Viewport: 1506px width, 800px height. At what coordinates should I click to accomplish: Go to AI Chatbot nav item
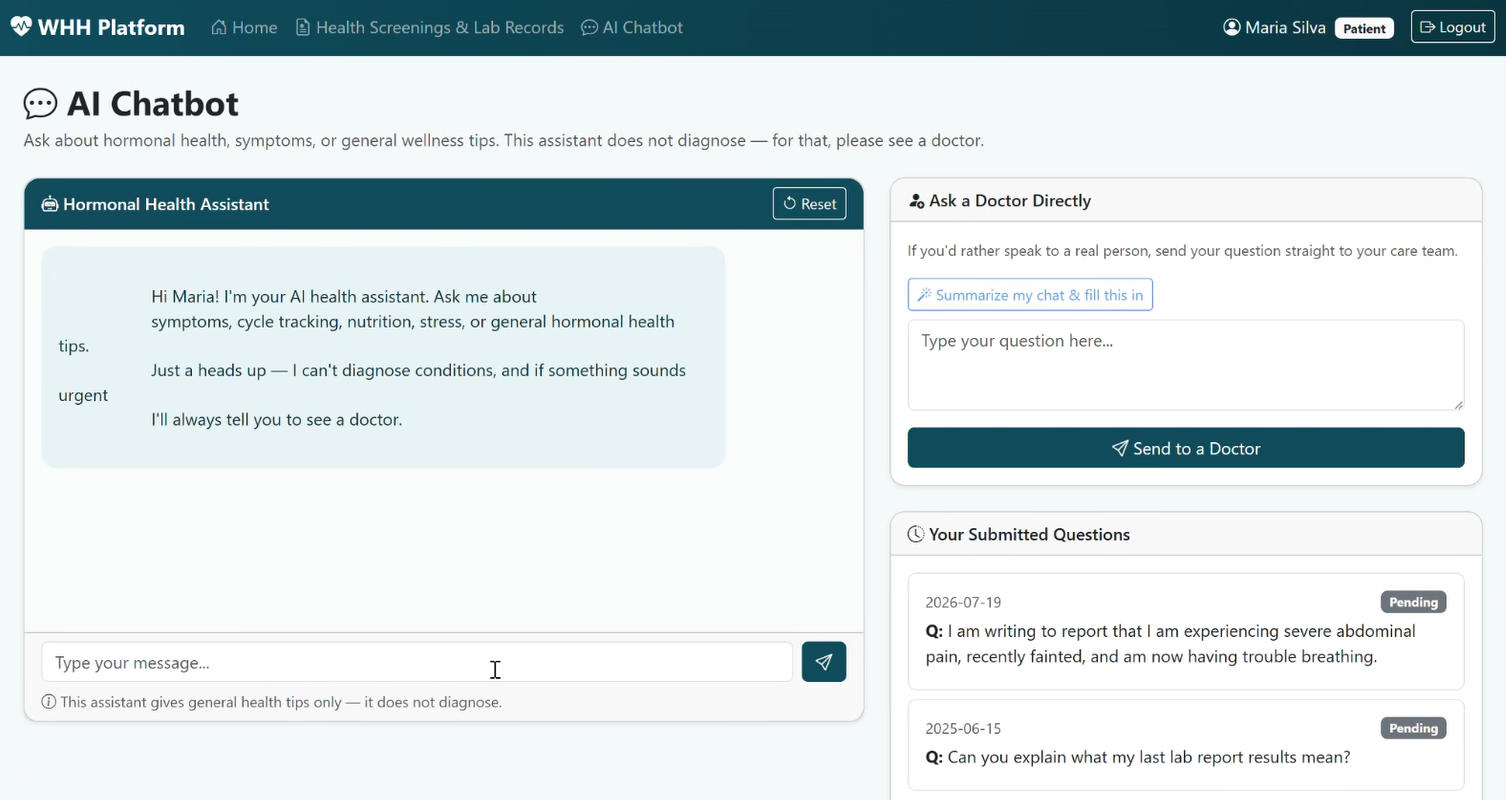click(x=632, y=27)
